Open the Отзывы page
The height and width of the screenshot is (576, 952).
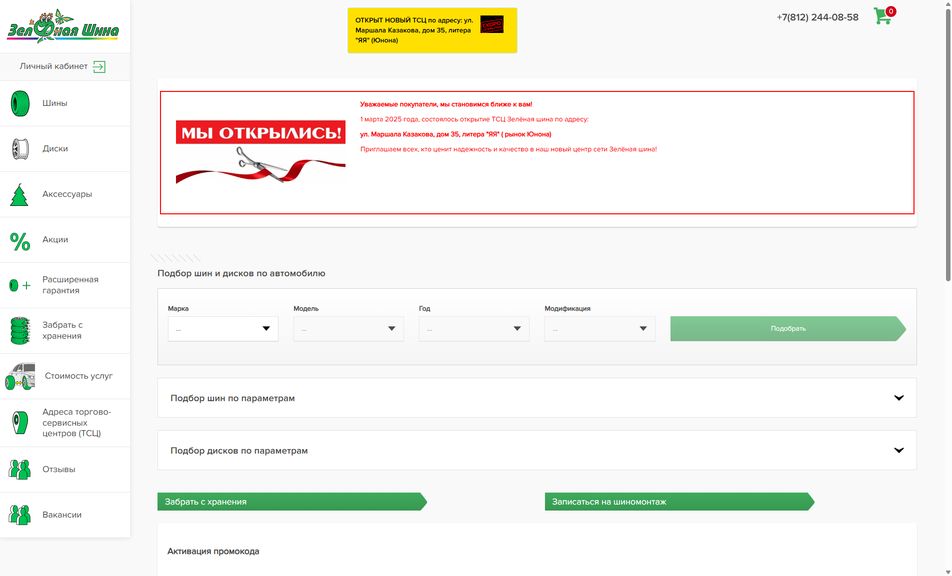65,470
